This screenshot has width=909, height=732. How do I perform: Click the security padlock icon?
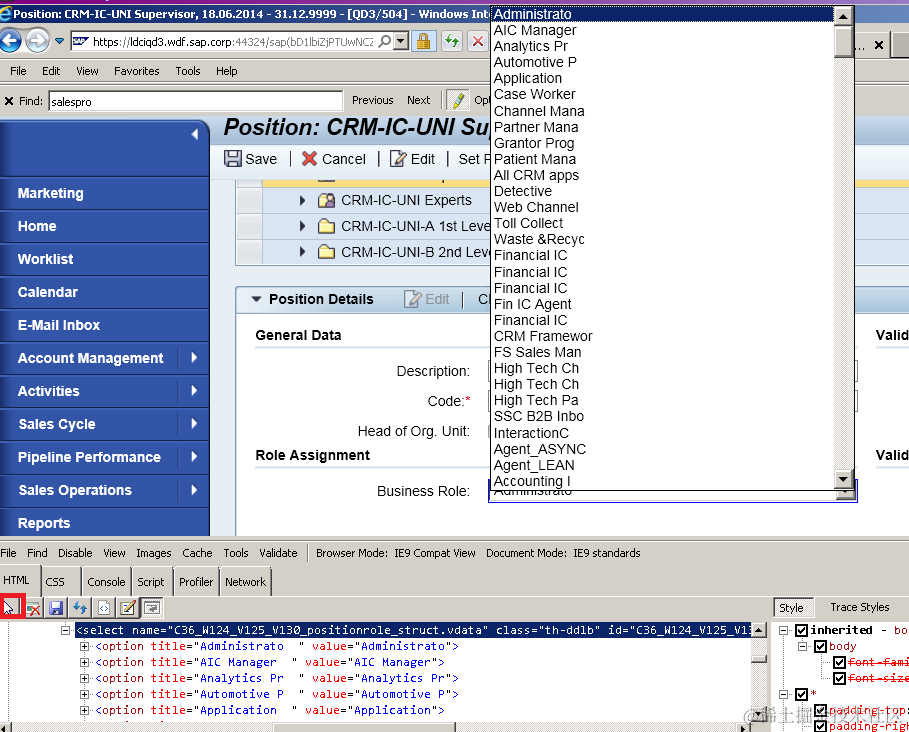(x=424, y=41)
